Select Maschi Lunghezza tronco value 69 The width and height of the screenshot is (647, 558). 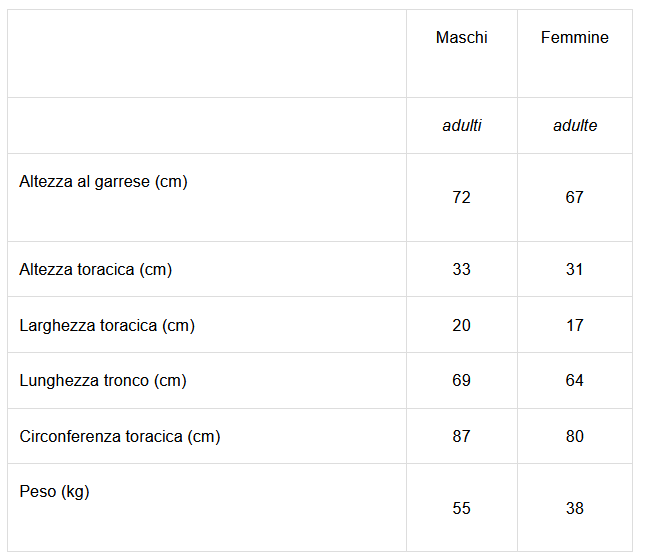461,381
